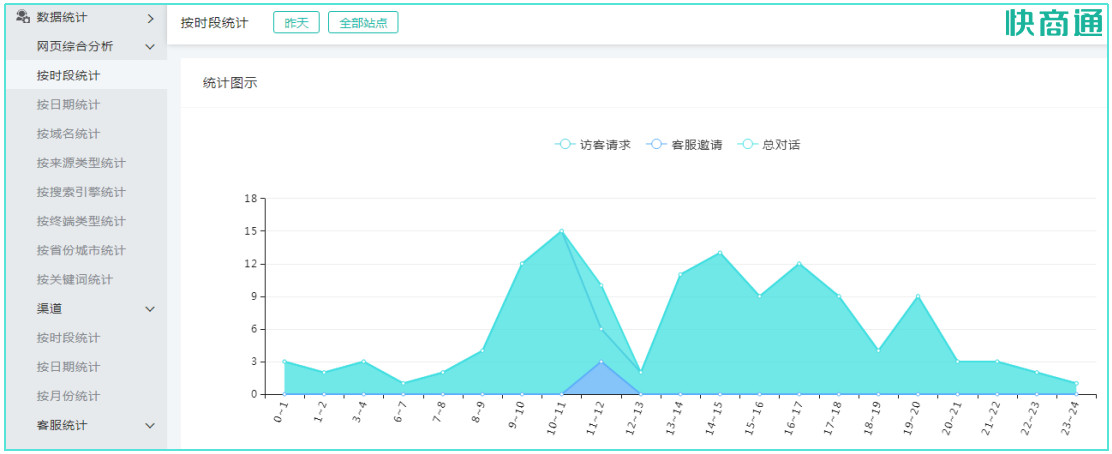Collapse the 网页综合分析 section
The image size is (1112, 454).
(150, 47)
